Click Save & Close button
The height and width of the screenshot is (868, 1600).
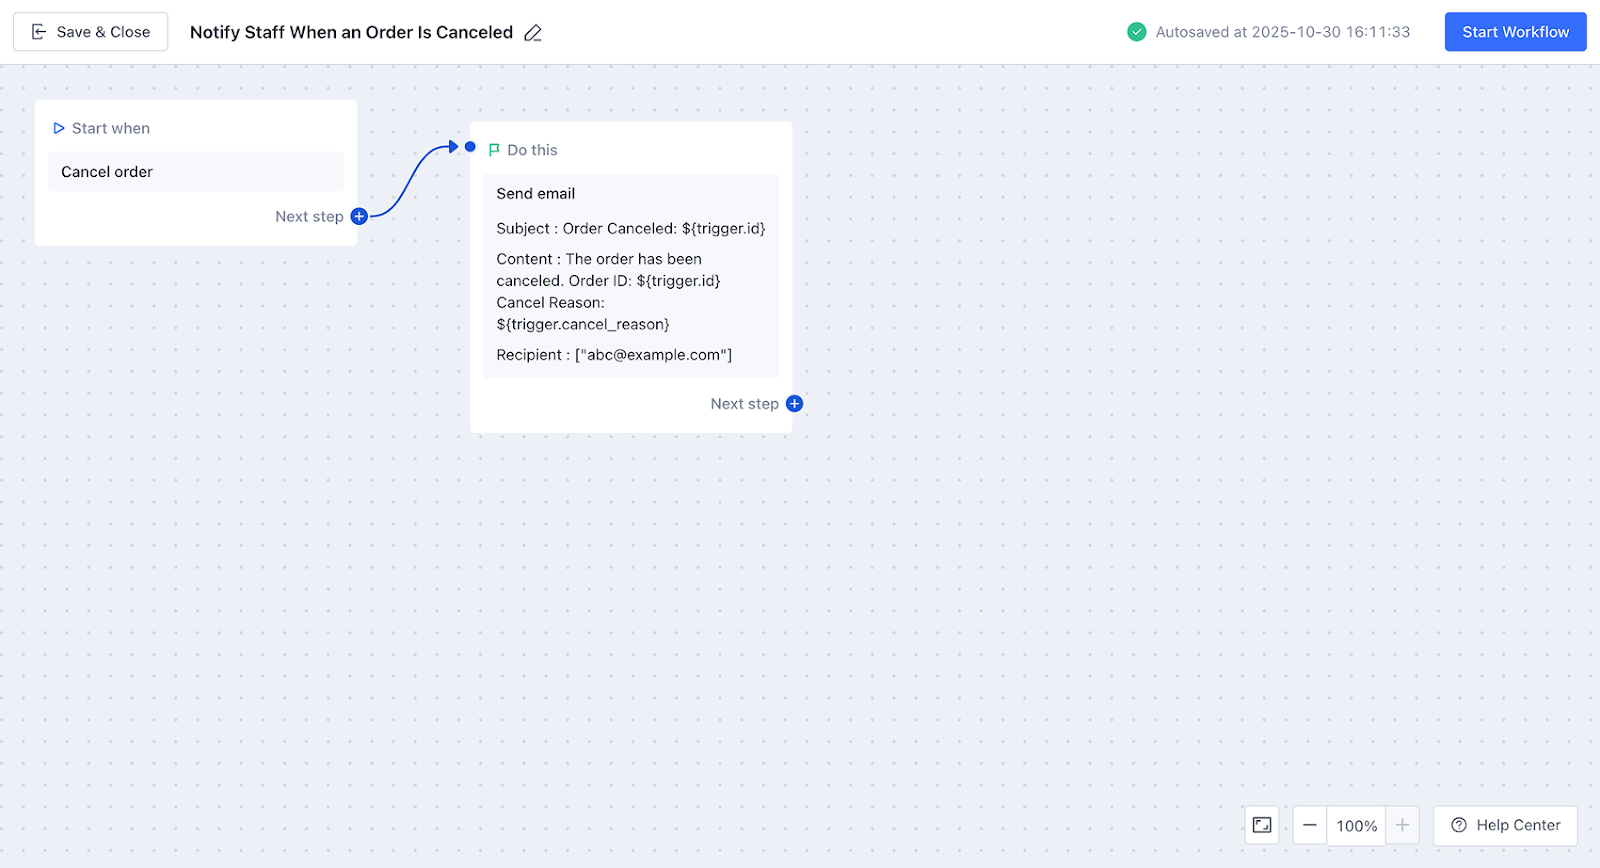[x=91, y=32]
